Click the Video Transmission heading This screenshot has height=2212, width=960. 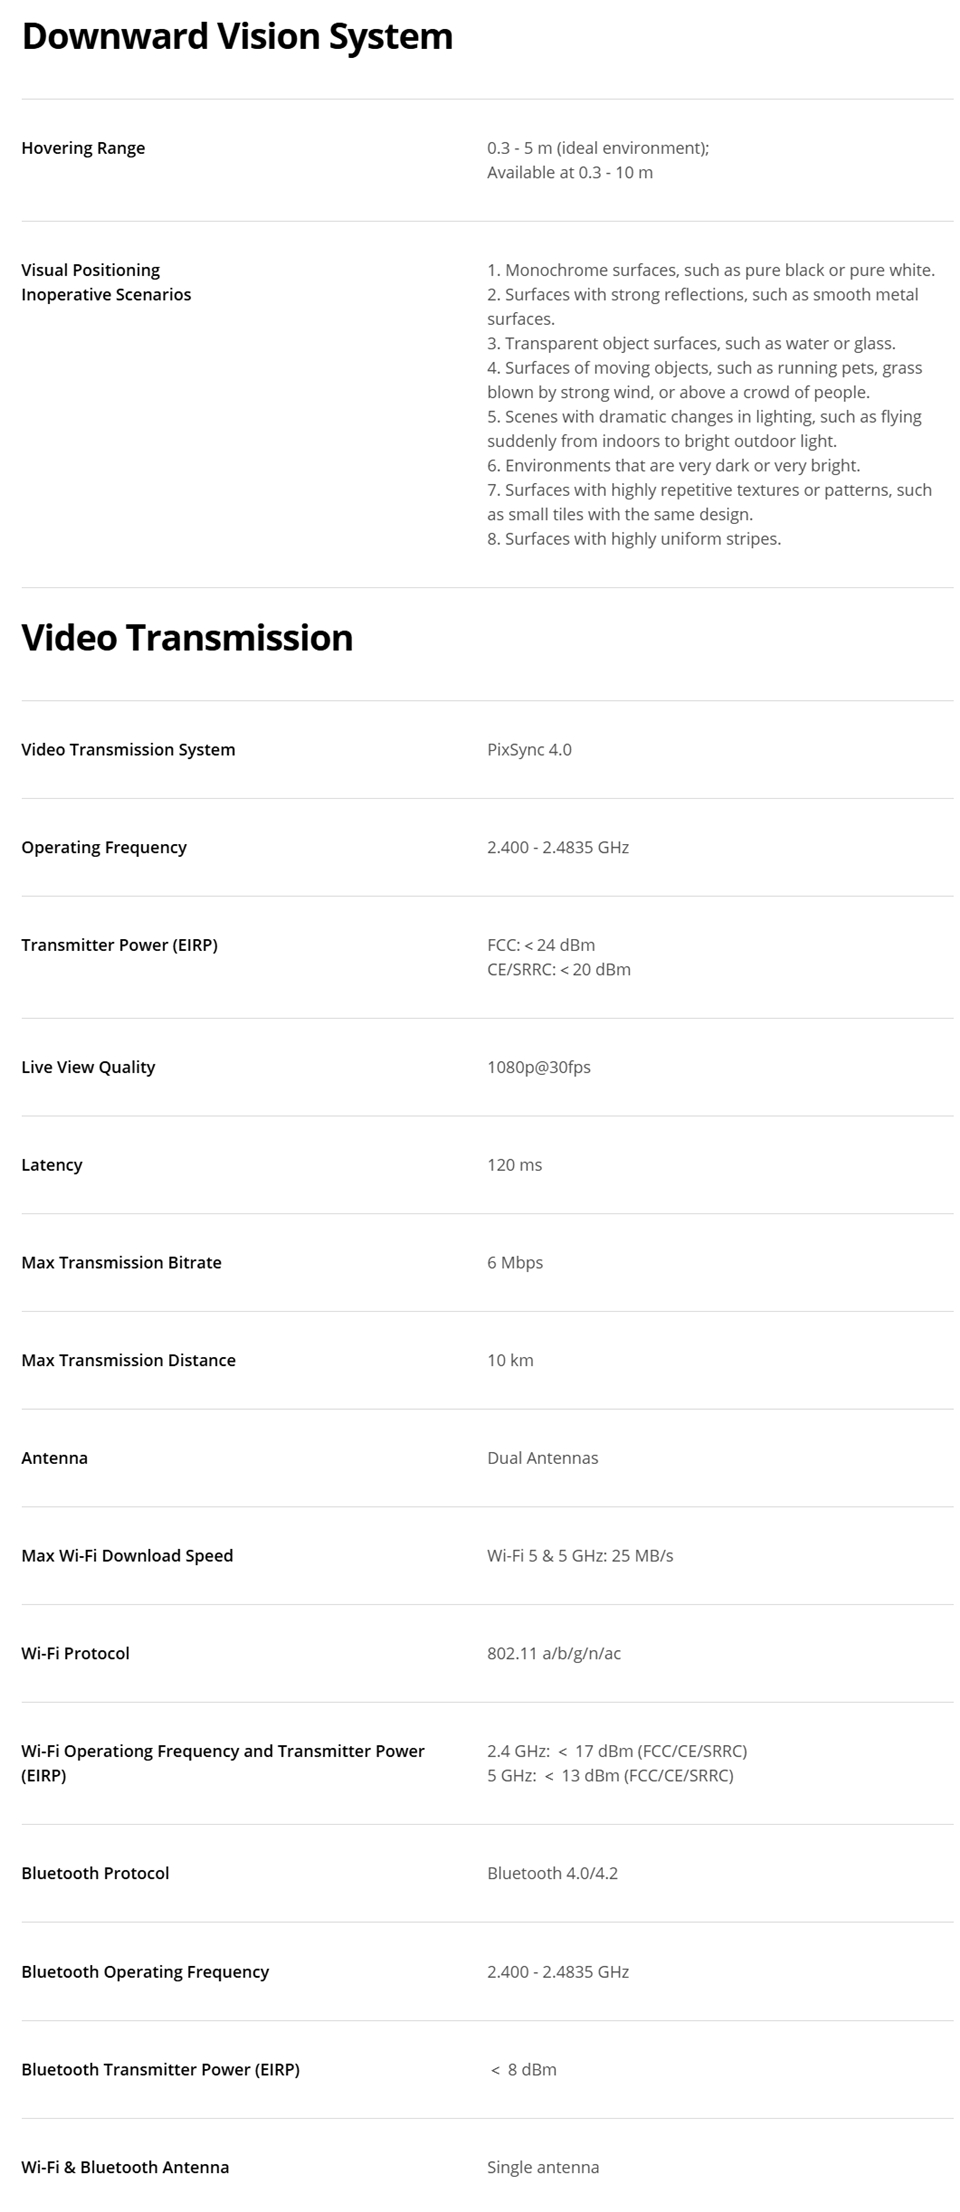(x=187, y=638)
